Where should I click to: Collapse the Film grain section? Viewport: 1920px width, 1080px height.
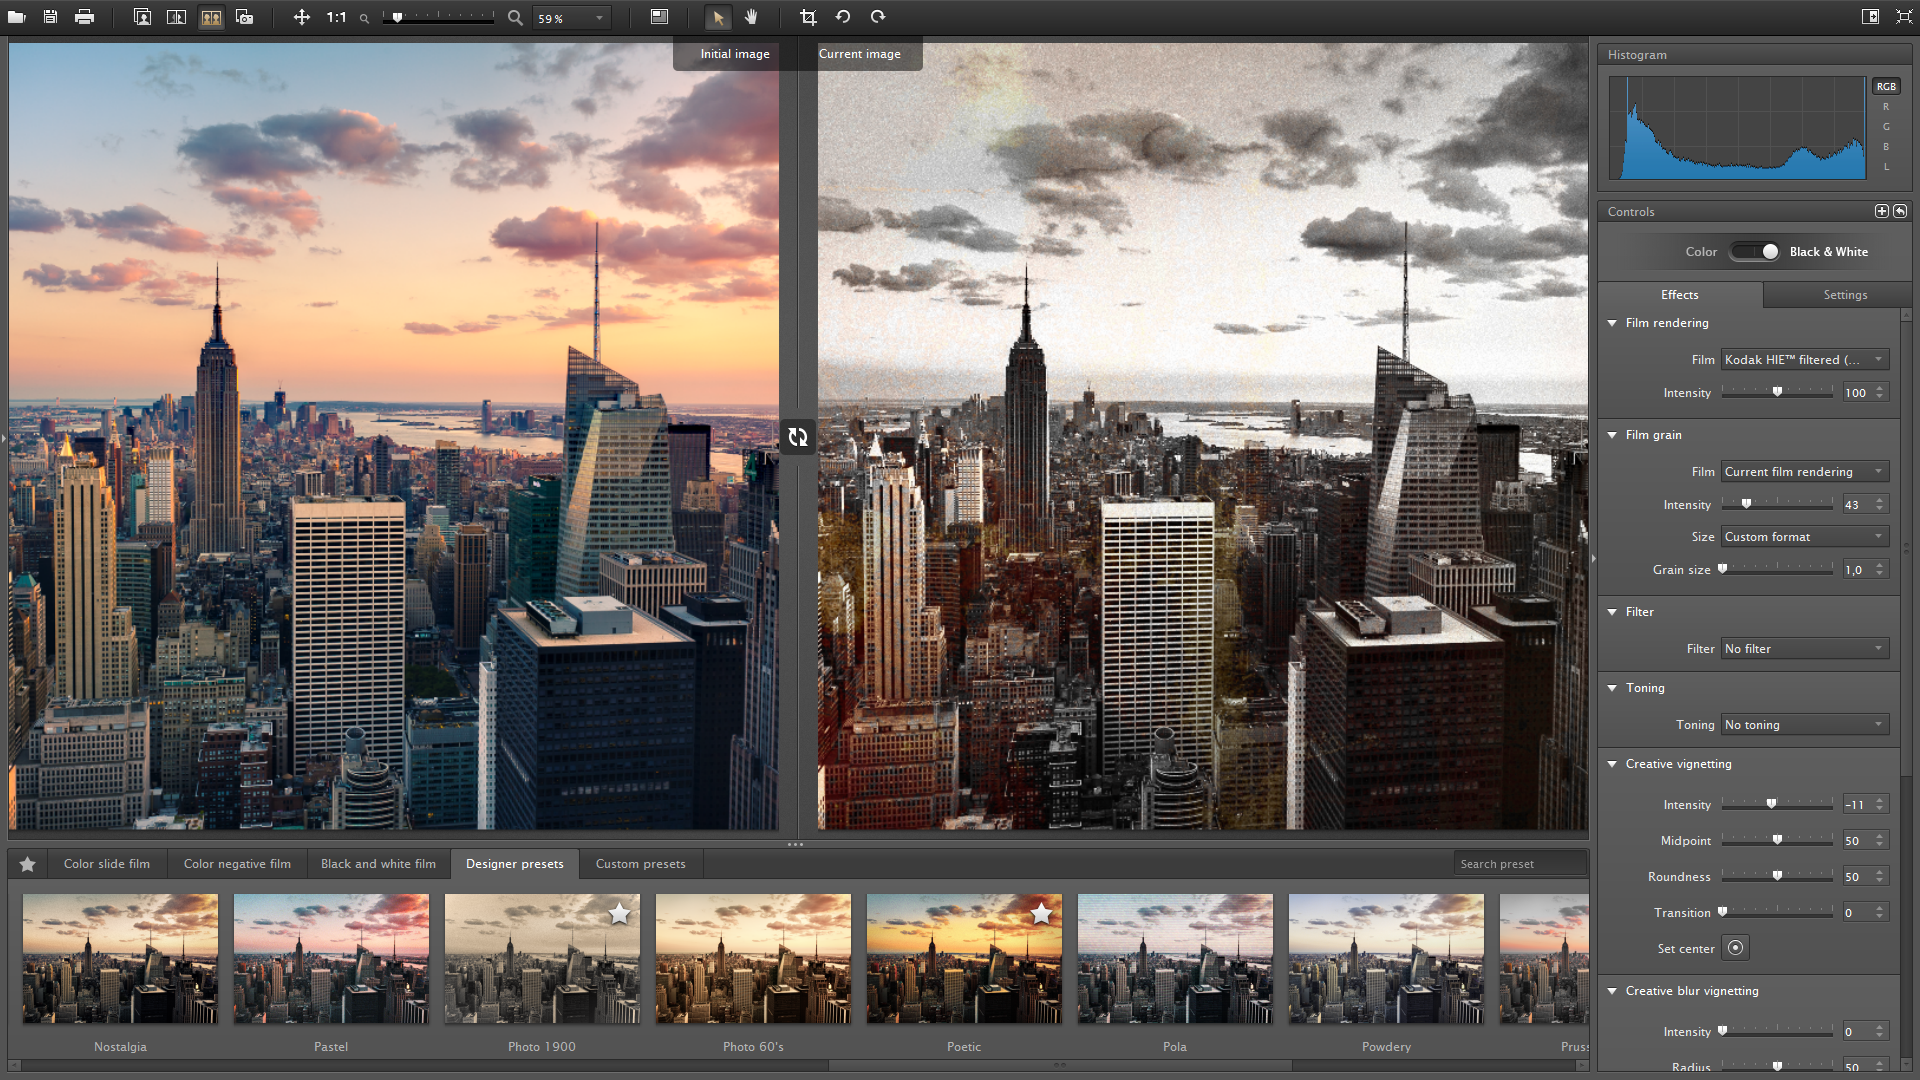pyautogui.click(x=1612, y=435)
